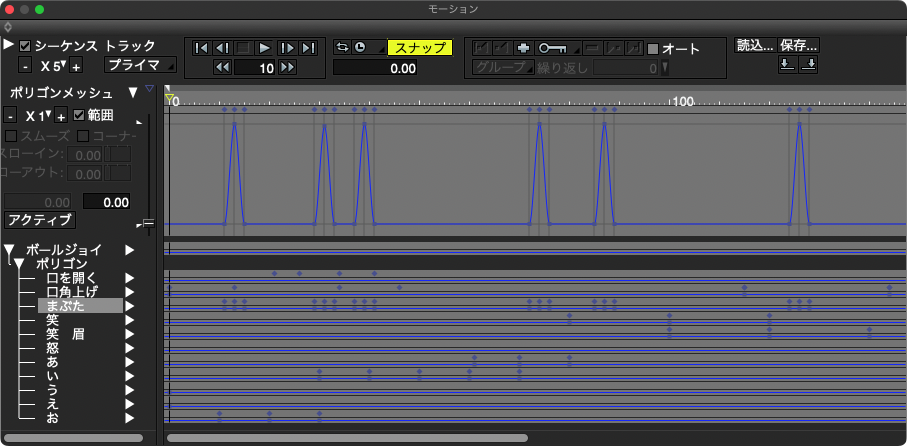Open the プライマ dropdown
The height and width of the screenshot is (446, 907).
[141, 65]
